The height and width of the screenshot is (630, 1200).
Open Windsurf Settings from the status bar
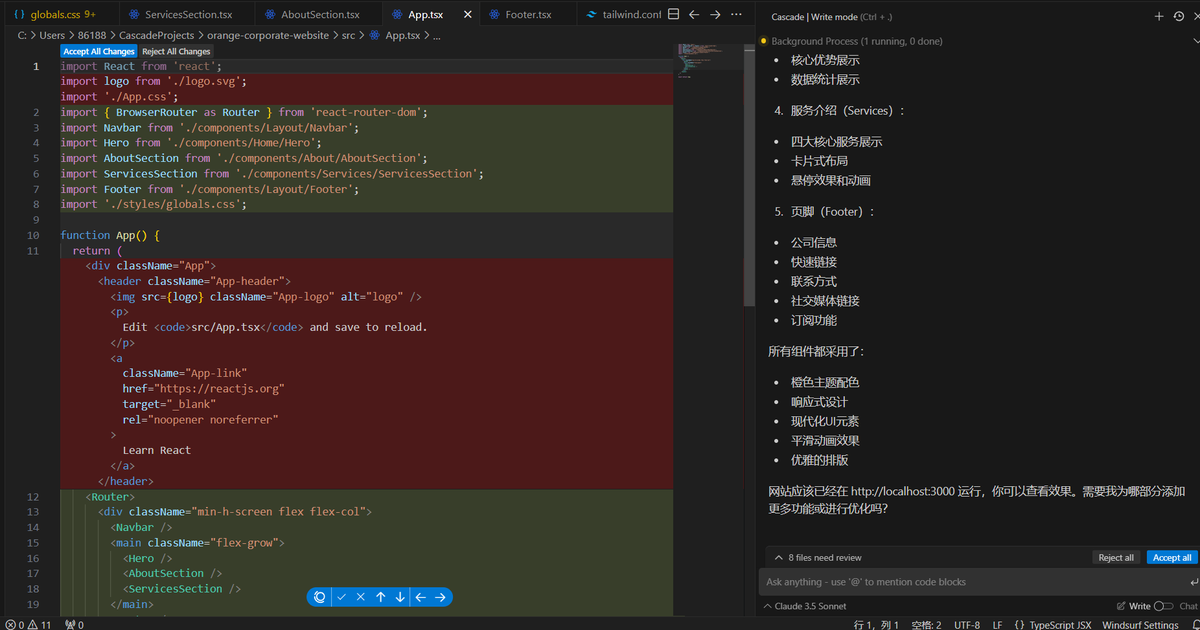(x=1140, y=624)
